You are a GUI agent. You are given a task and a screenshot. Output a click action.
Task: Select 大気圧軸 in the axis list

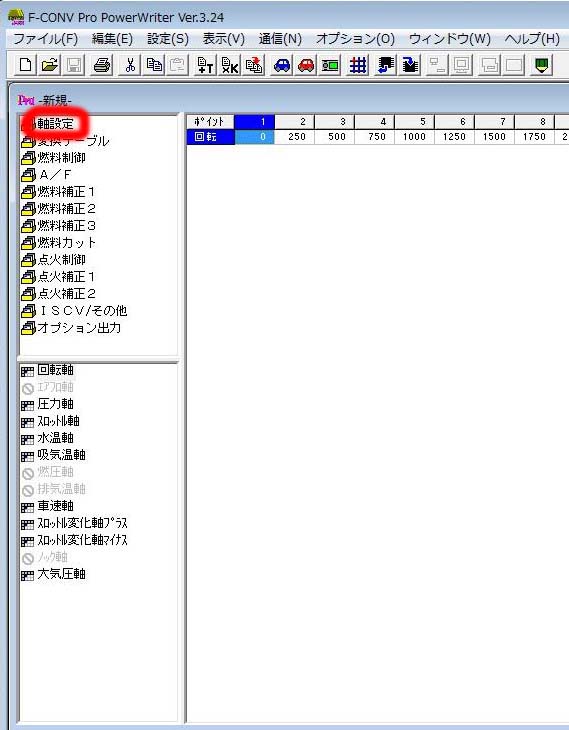[x=54, y=574]
